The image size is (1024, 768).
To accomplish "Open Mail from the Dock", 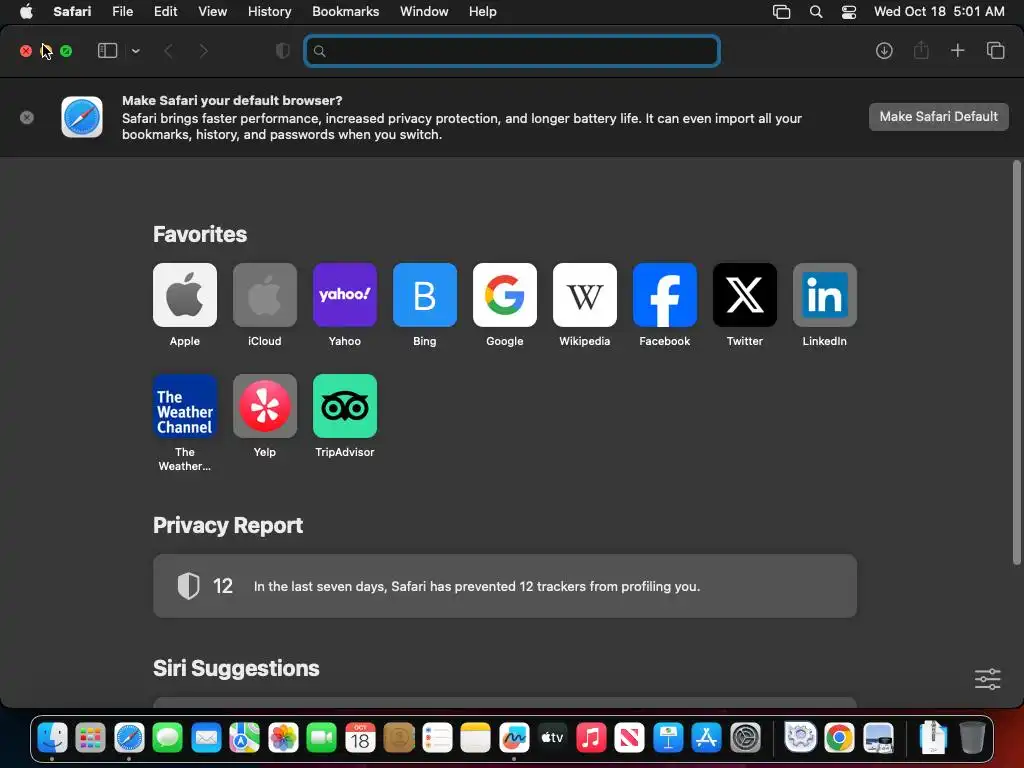I will [x=206, y=738].
